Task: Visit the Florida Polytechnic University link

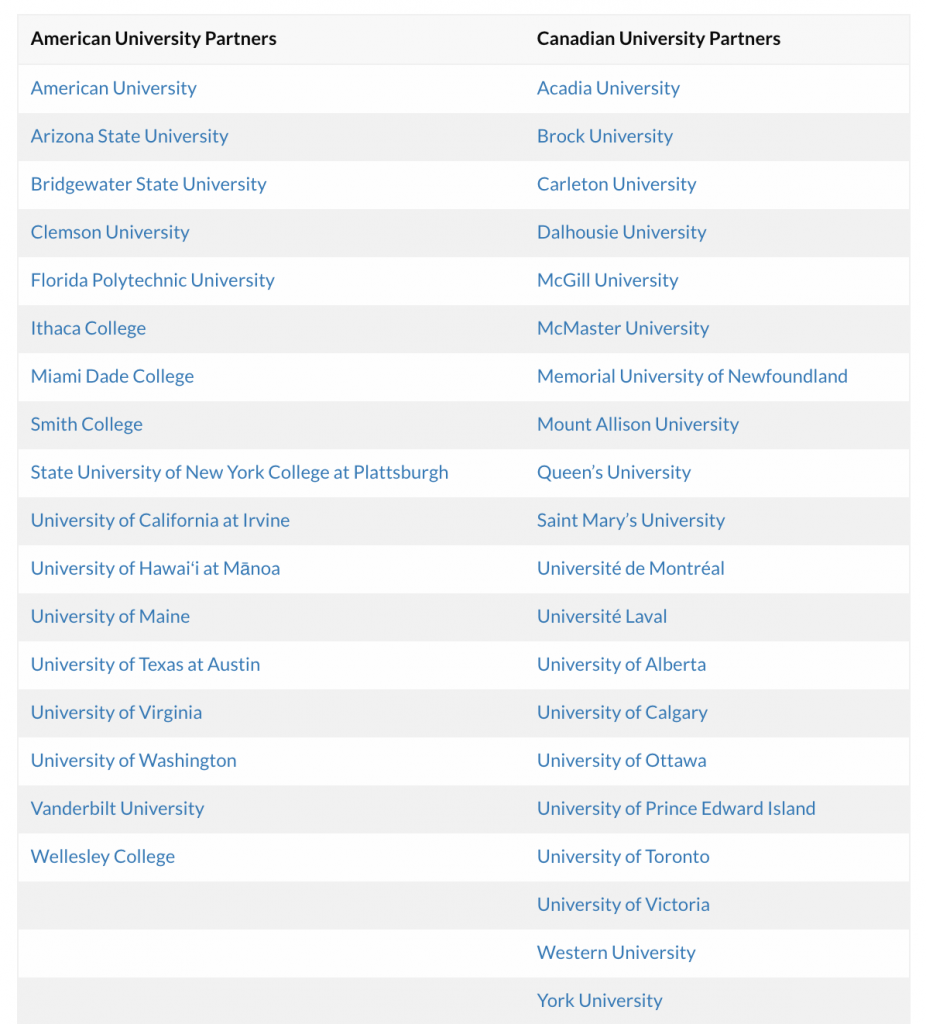Action: [x=152, y=280]
